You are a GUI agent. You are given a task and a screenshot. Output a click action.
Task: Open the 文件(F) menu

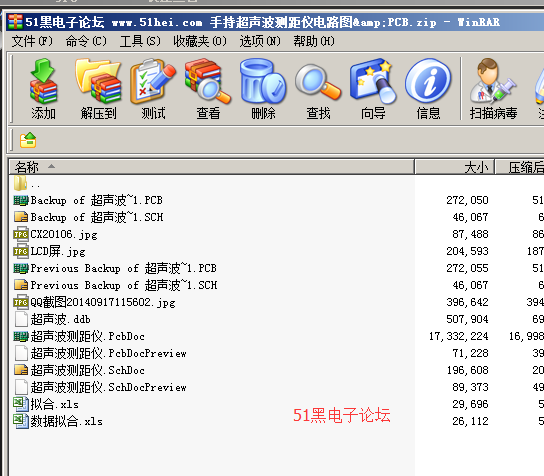32,41
